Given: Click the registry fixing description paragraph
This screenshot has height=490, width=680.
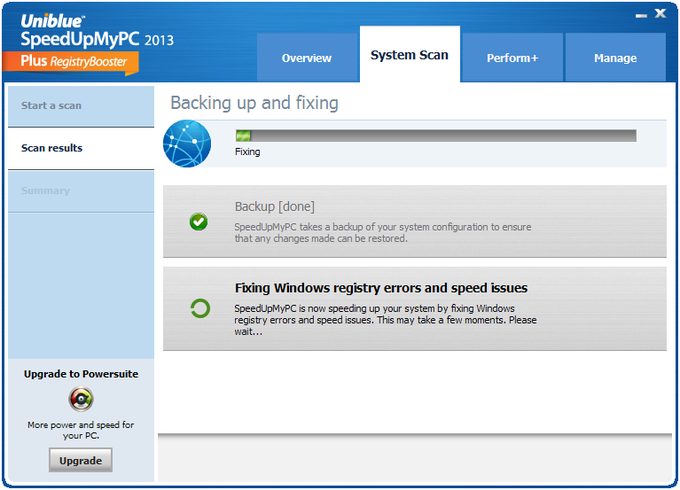Looking at the screenshot, I should tap(386, 320).
